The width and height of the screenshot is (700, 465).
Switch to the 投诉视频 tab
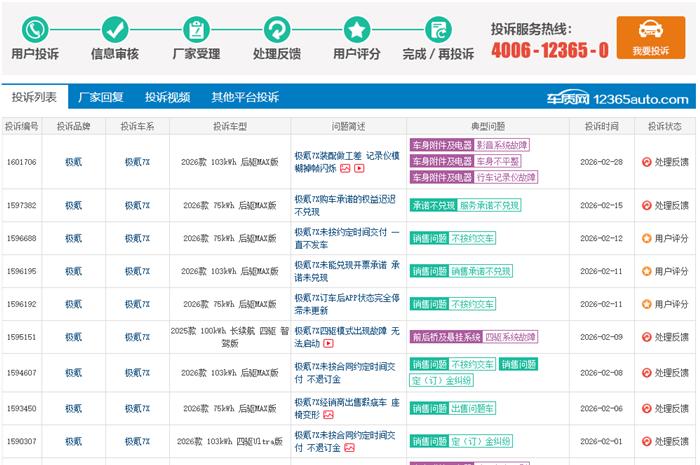(167, 98)
